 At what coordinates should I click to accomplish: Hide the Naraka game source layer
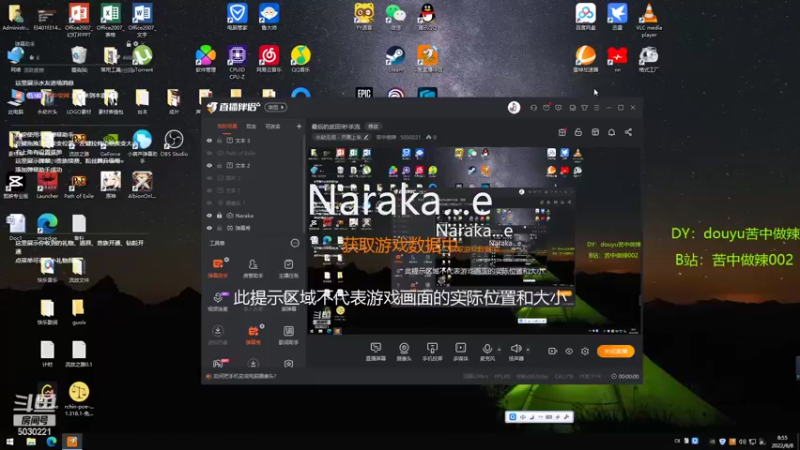click(209, 215)
